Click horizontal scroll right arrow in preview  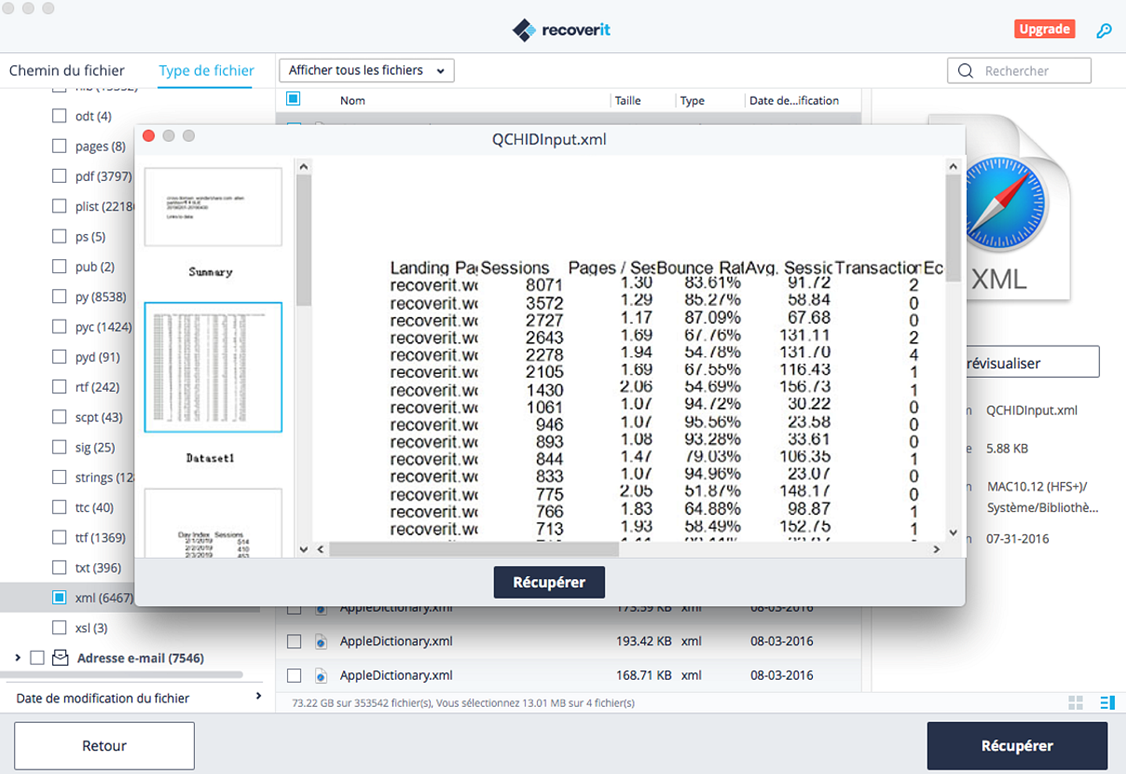(936, 549)
